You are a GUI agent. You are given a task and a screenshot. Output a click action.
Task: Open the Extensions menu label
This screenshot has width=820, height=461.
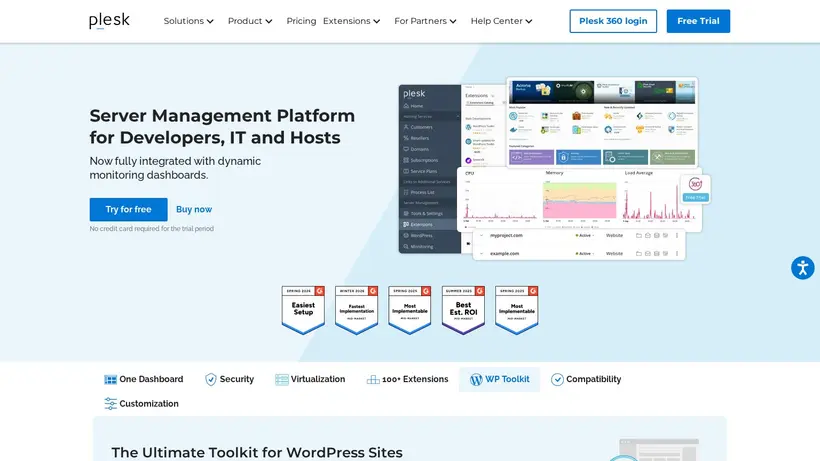pos(346,21)
